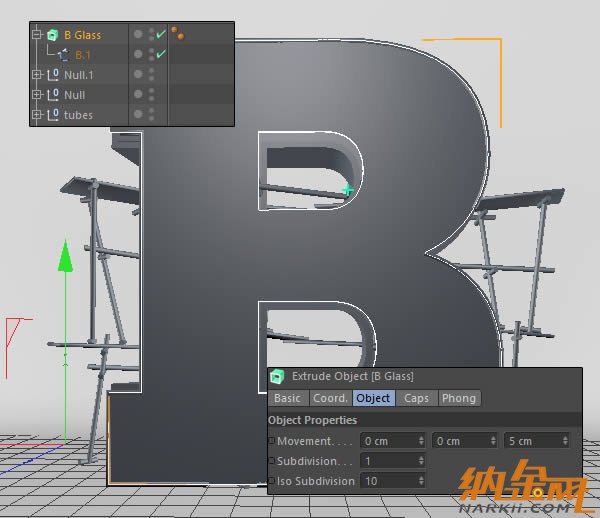Disable B.1 green enable checkmark
The image size is (600, 518).
[161, 54]
